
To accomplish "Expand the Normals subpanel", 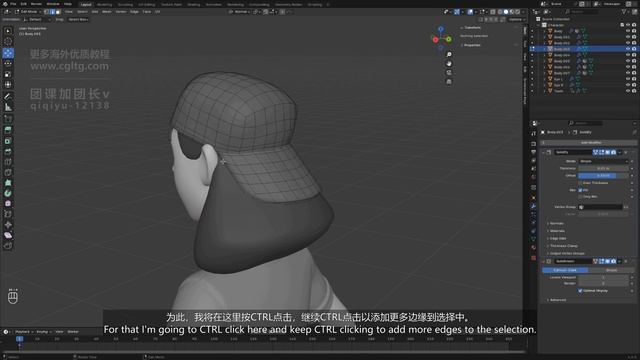I will pos(556,223).
